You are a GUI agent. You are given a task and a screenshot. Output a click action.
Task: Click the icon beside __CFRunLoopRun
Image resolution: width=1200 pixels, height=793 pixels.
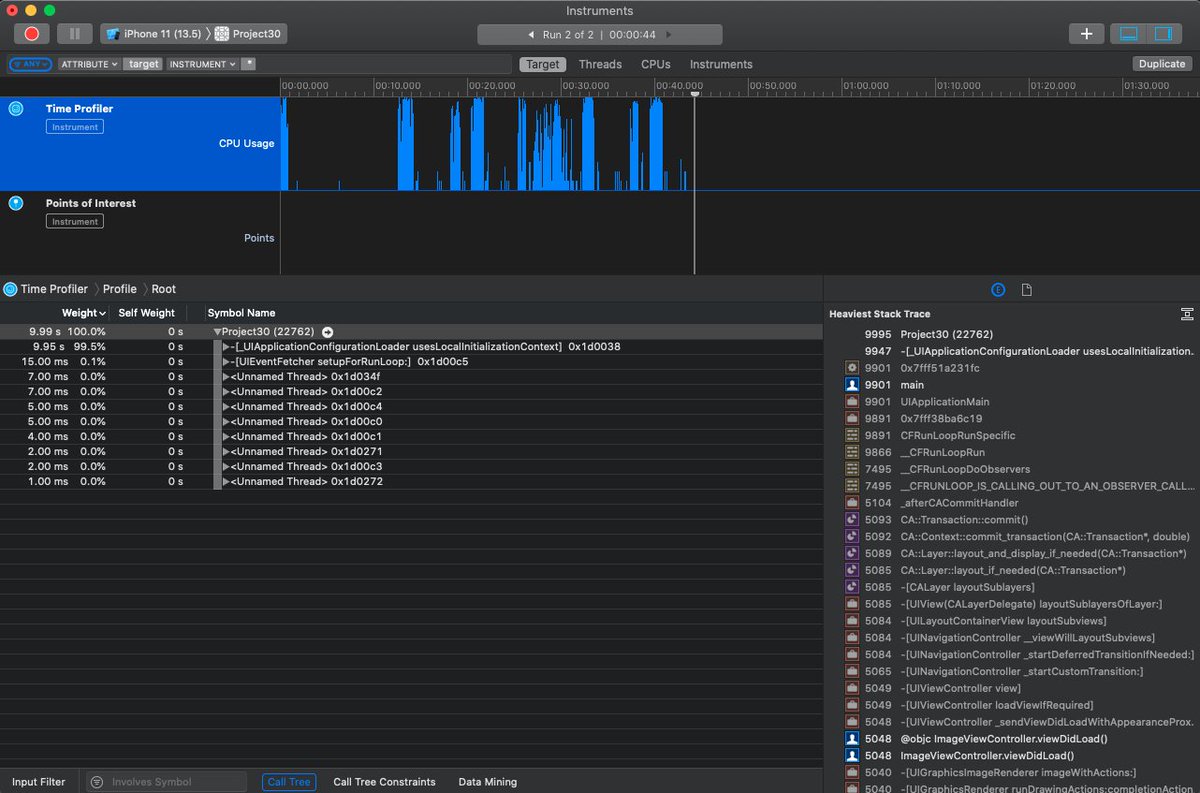853,453
